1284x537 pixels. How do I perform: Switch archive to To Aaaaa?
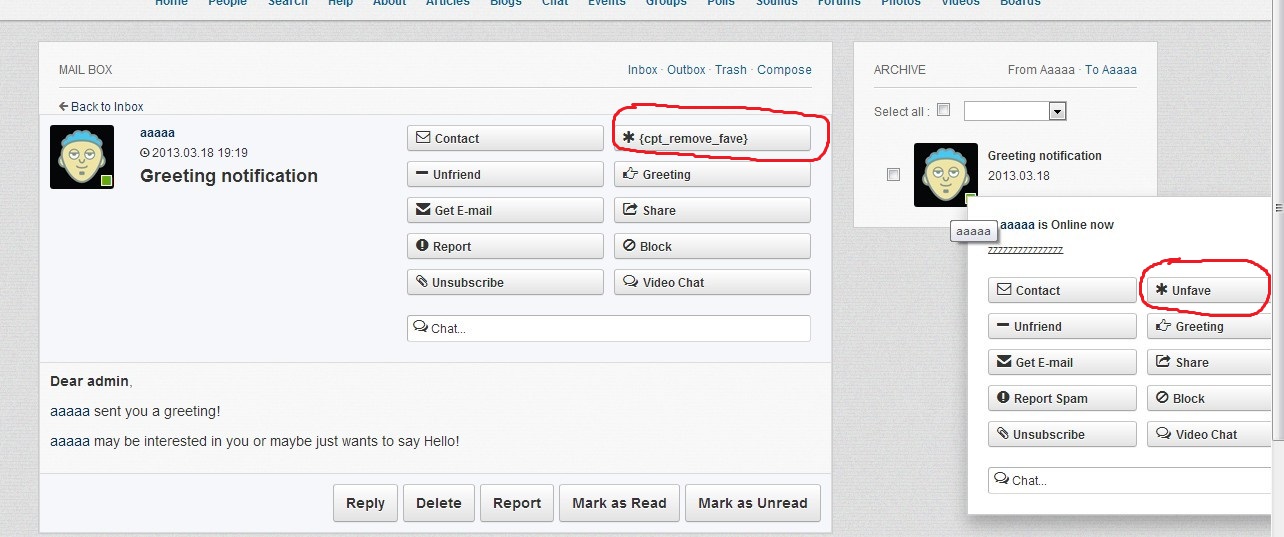click(1111, 70)
